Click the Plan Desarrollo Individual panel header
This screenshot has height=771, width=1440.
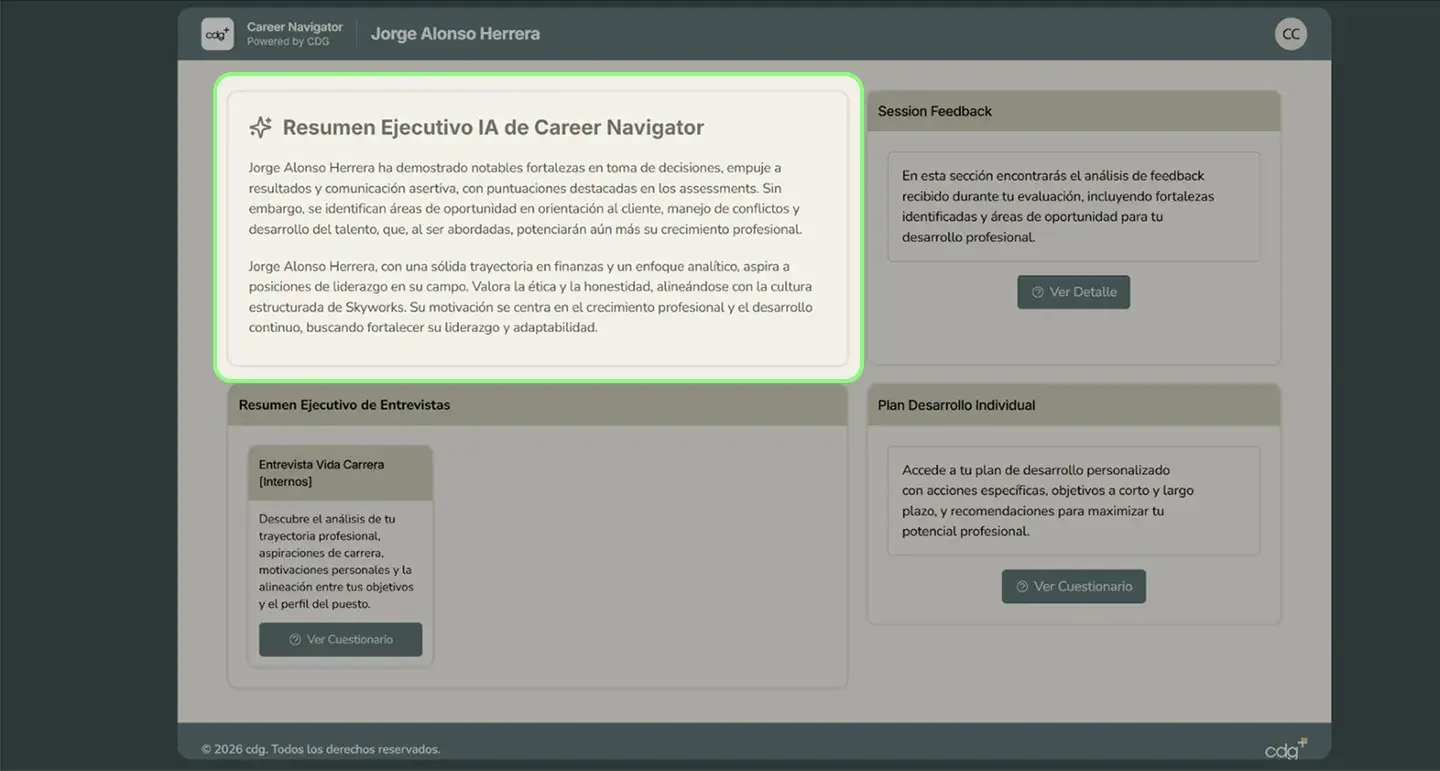1073,405
